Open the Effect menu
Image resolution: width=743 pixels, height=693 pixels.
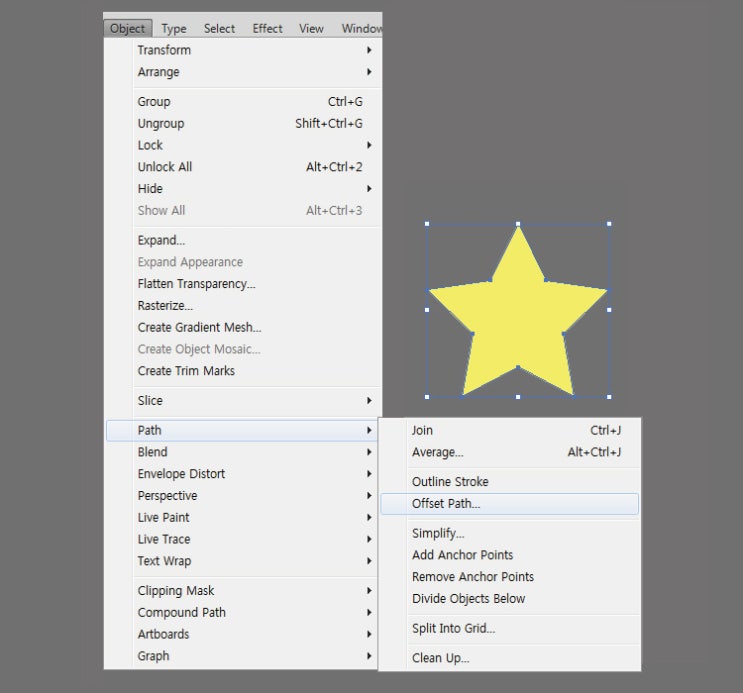point(267,28)
